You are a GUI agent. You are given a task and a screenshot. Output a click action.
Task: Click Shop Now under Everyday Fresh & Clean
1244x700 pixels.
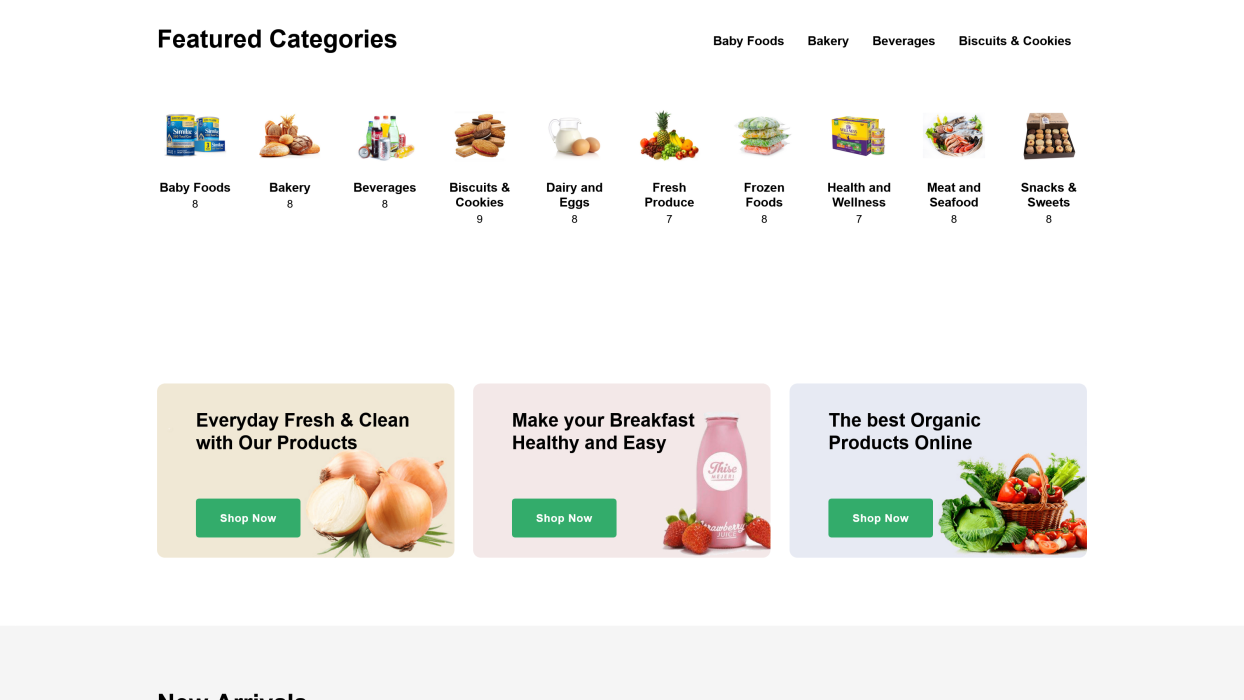tap(248, 518)
